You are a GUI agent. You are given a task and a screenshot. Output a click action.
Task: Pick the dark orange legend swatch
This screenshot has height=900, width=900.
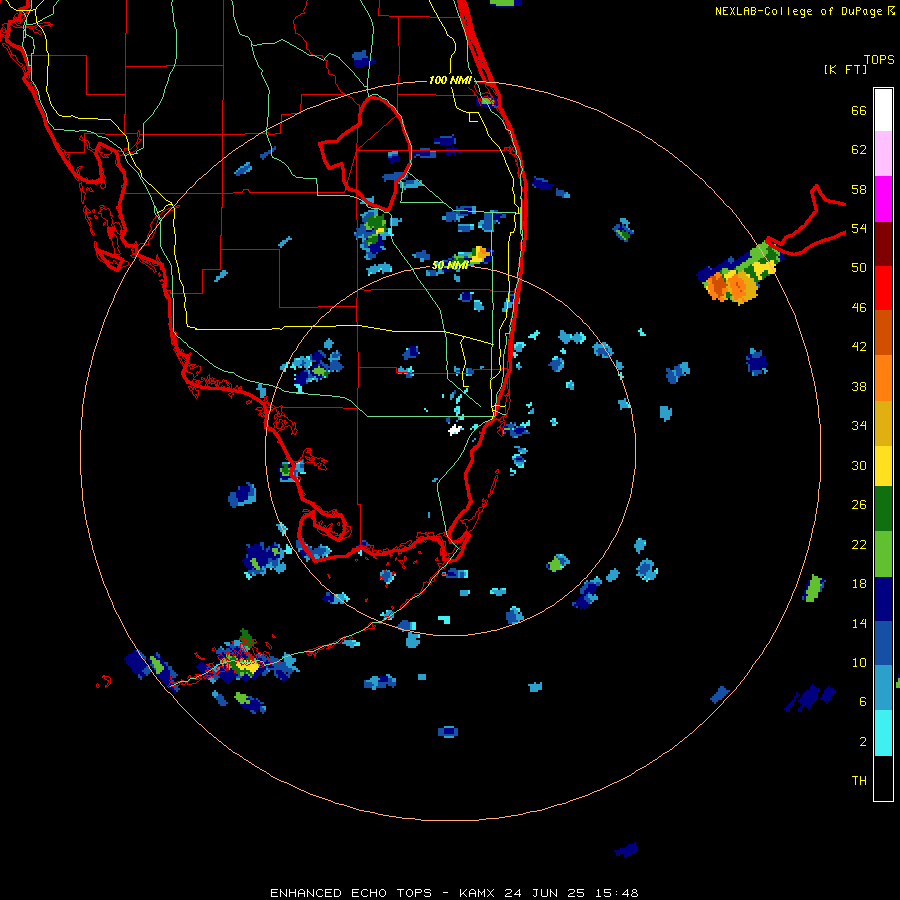point(883,332)
